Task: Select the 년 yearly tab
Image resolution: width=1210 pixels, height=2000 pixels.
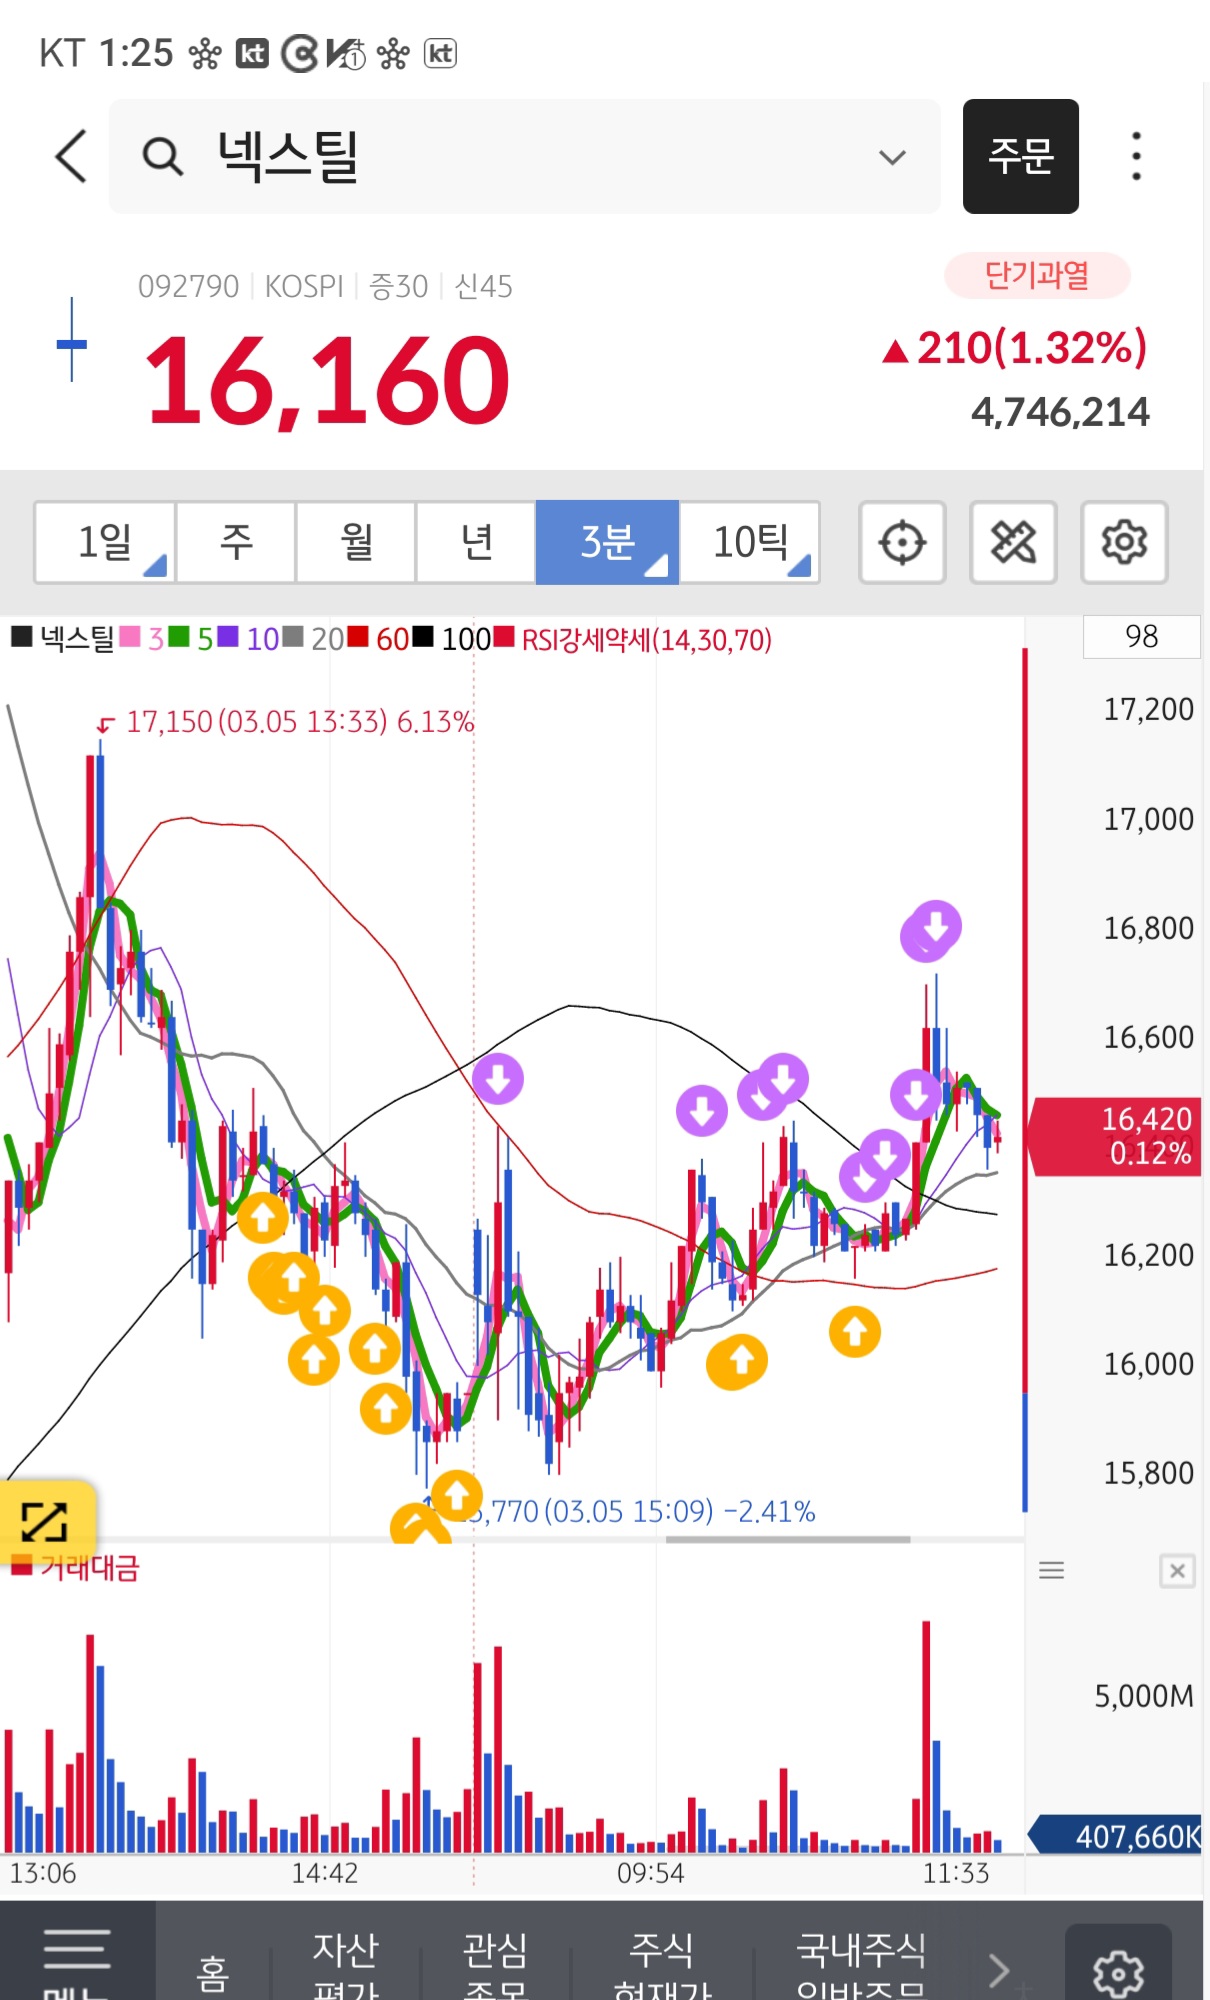Action: (x=476, y=543)
